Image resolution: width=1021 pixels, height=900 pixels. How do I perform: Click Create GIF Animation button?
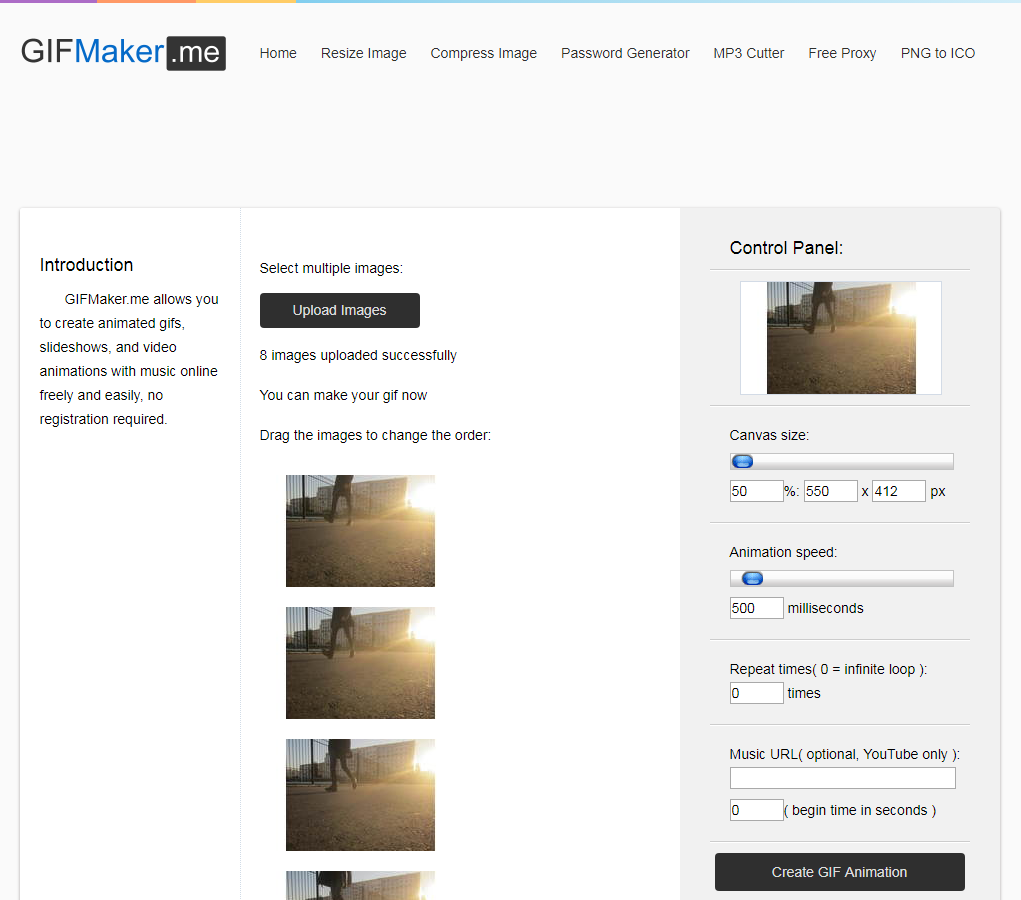(839, 872)
